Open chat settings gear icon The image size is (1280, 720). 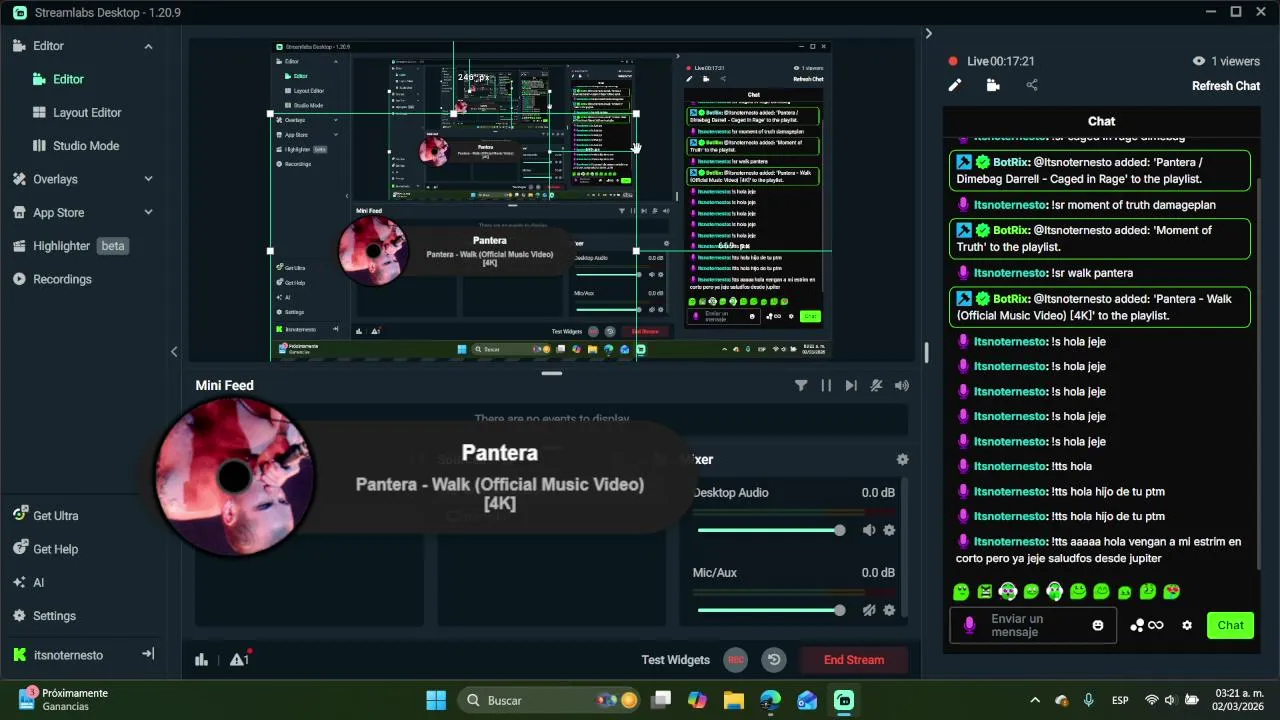(x=1187, y=625)
